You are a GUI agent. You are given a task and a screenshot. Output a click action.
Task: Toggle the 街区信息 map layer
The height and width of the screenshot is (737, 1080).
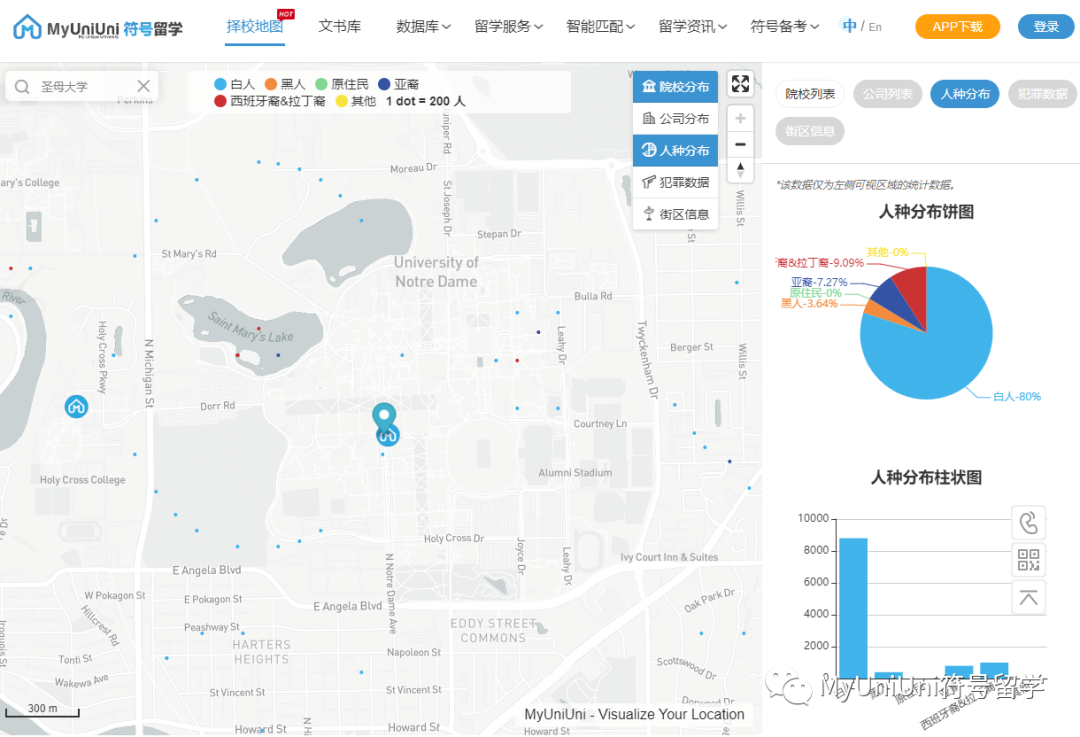pos(675,214)
